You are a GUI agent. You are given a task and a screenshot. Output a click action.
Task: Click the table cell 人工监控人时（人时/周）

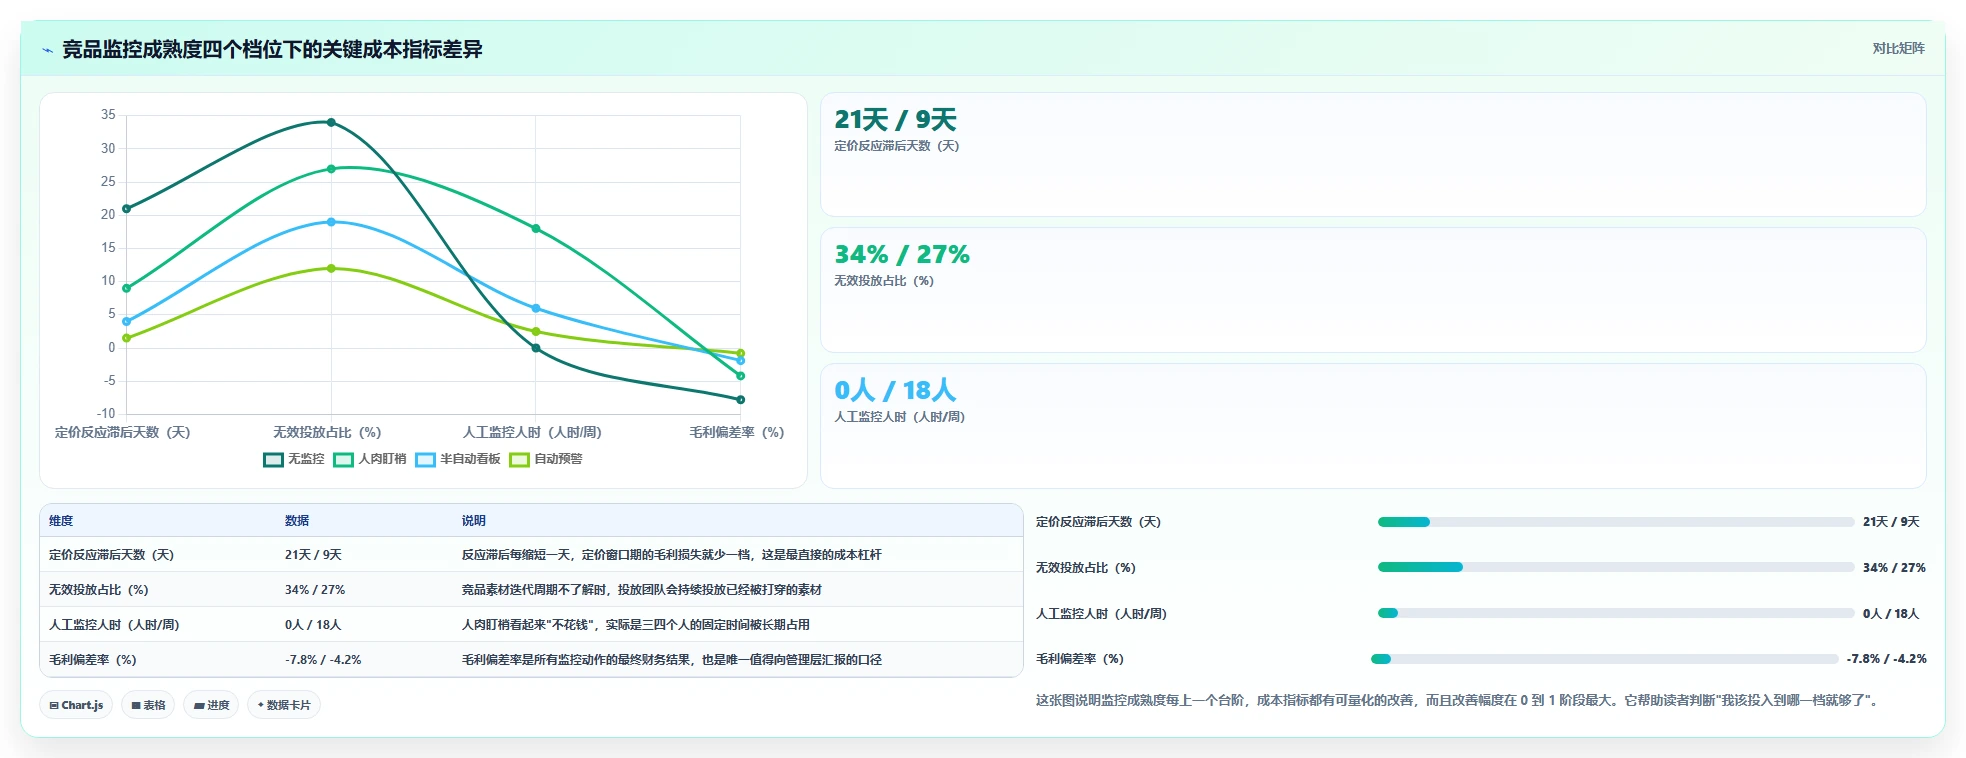(x=114, y=625)
